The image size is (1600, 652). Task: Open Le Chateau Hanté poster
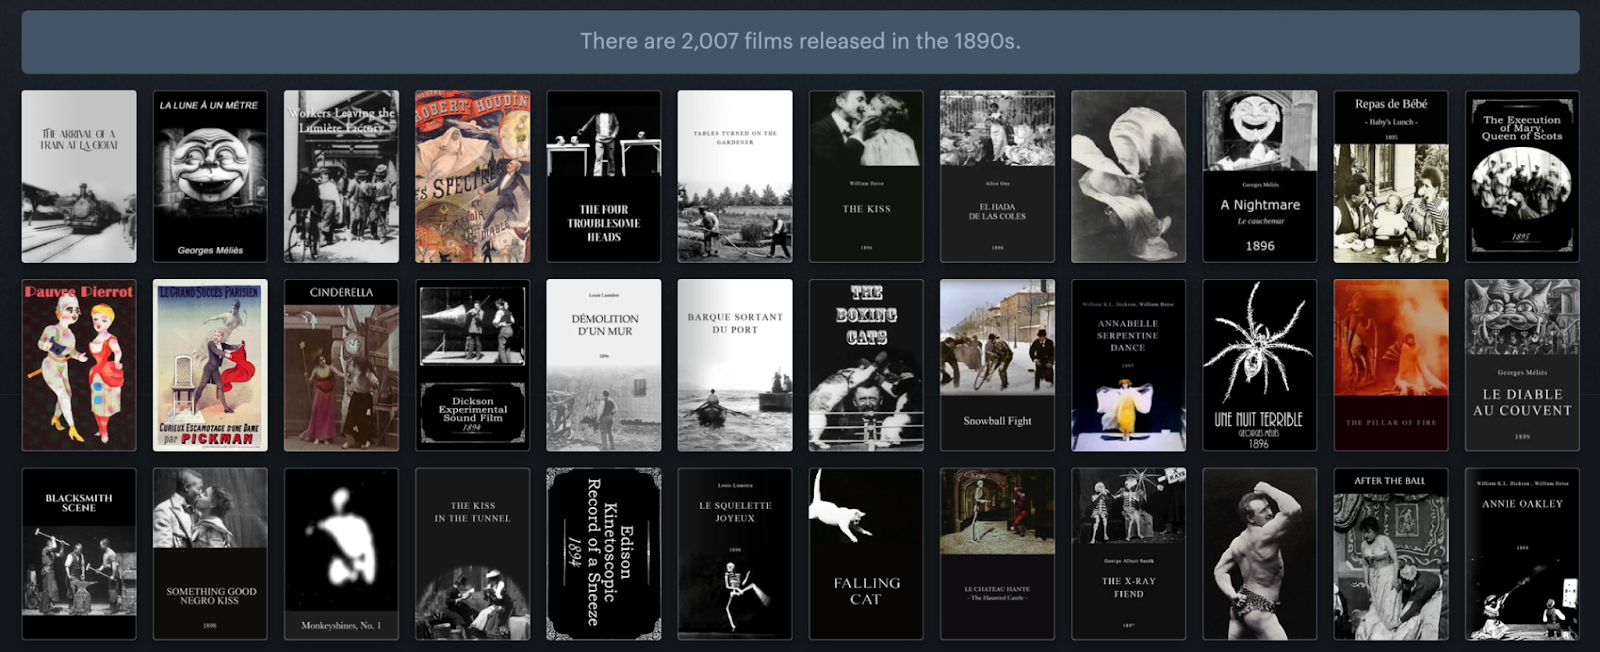tap(997, 554)
